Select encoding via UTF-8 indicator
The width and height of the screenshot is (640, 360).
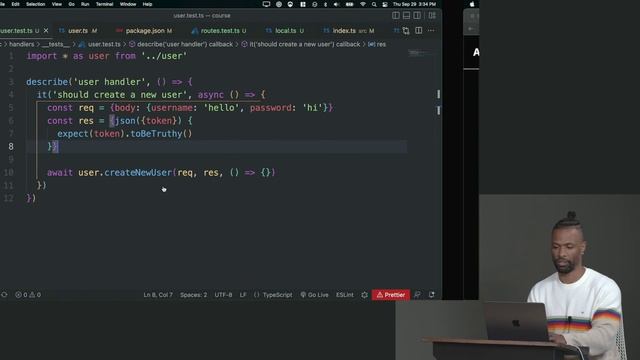223,295
